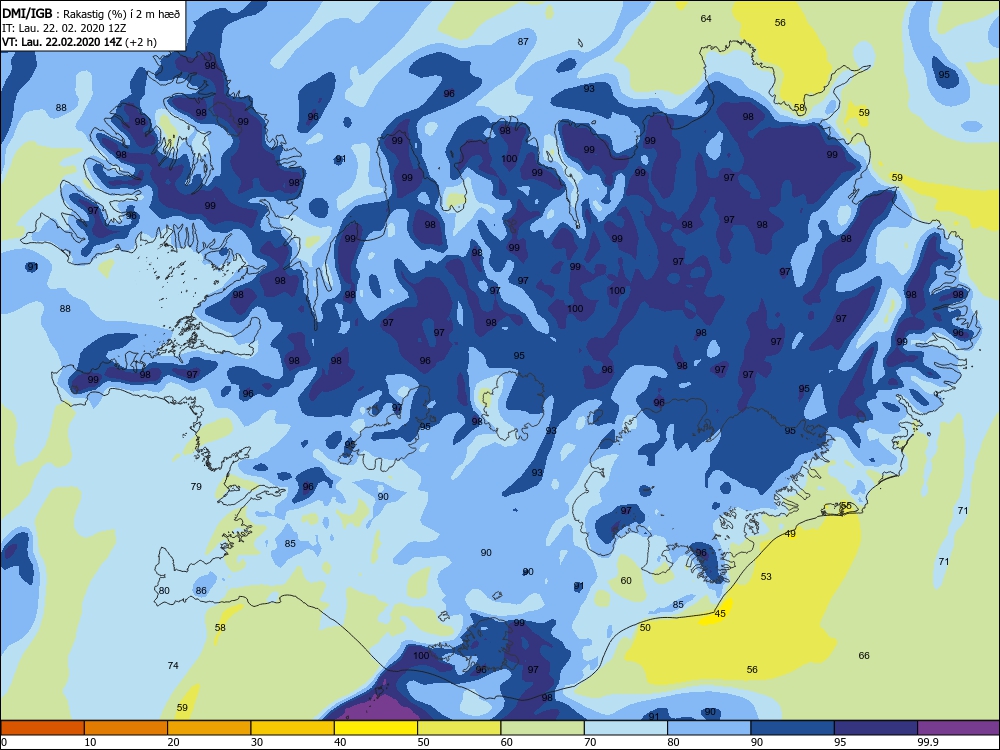Viewport: 1000px width, 750px height.
Task: Click the navy 95–99.9 legend swatch
Action: [x=876, y=728]
